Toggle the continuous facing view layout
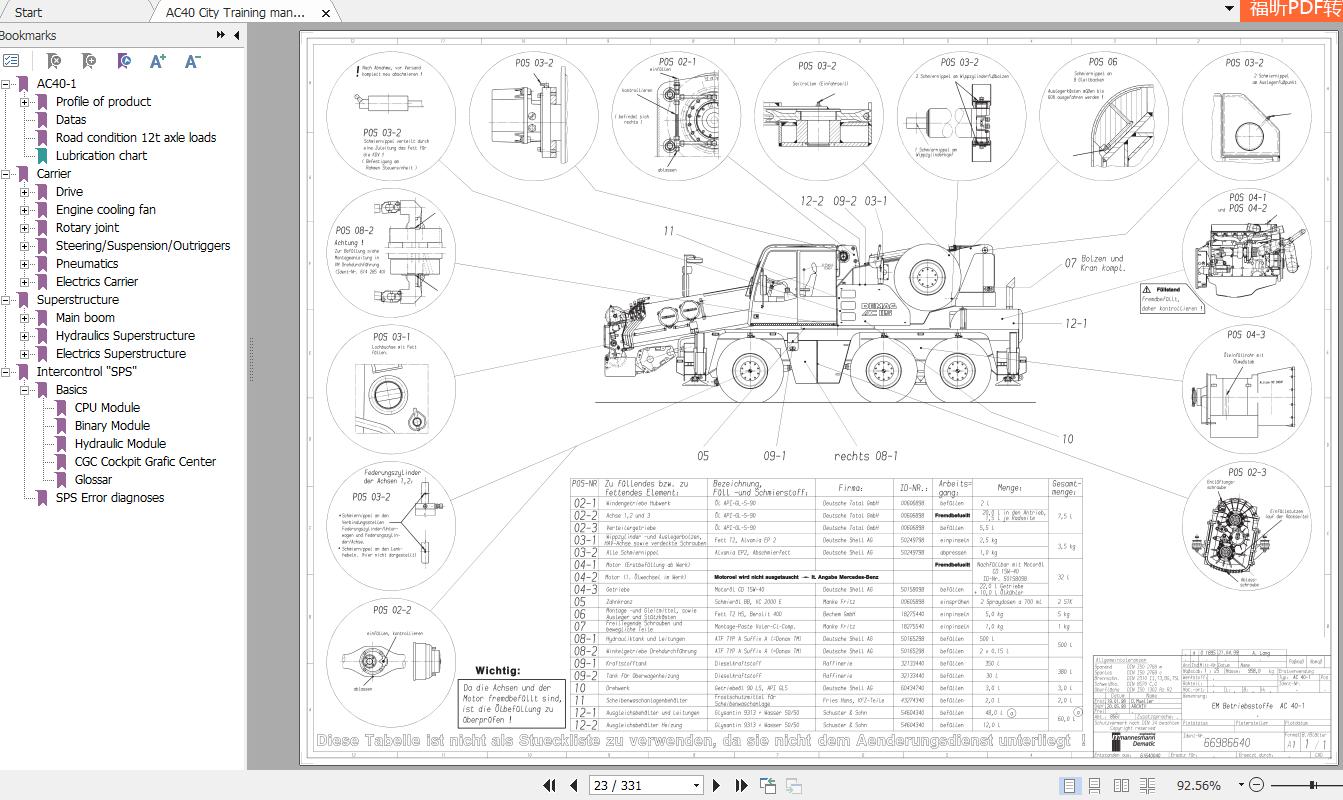This screenshot has height=800, width=1343. pyautogui.click(x=1147, y=785)
